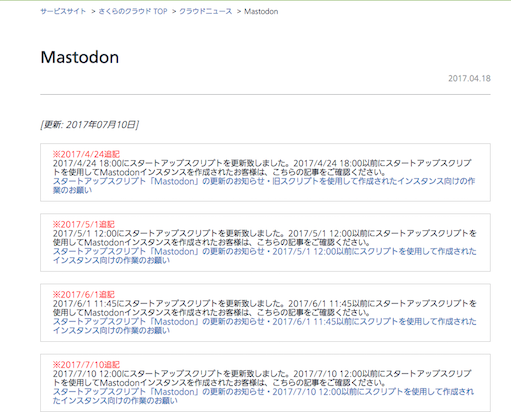This screenshot has width=511, height=412.
Task: Click the 2017/4/24 18:00 update paragraph
Action: pyautogui.click(x=262, y=168)
